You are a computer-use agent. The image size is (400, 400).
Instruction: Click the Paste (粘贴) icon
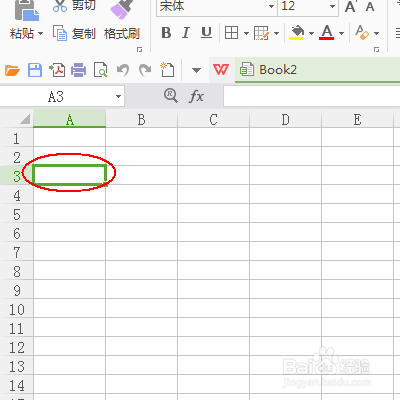pyautogui.click(x=27, y=10)
